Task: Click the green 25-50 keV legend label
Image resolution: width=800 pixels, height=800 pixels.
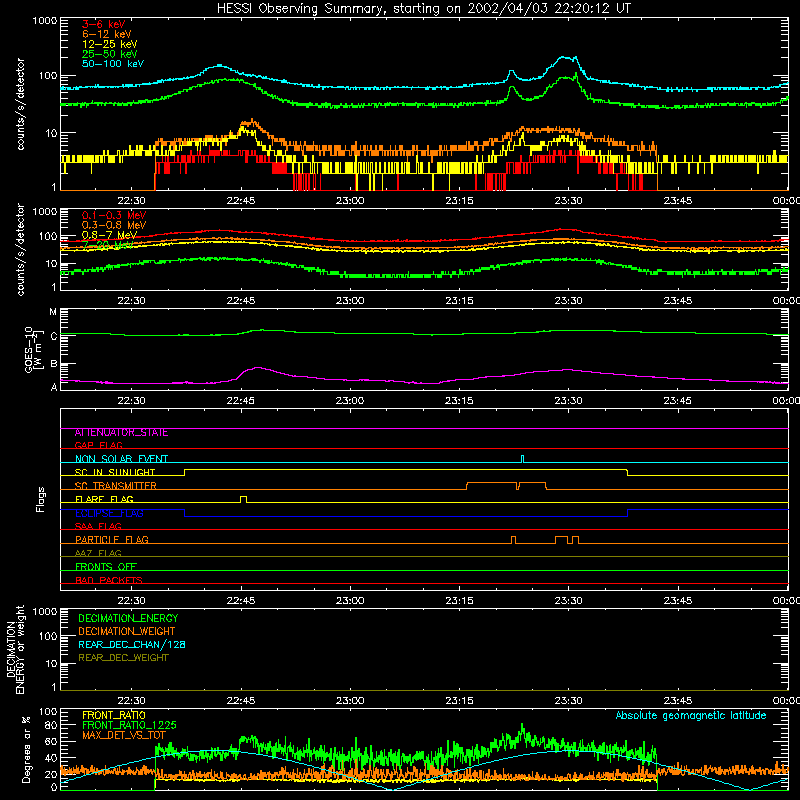Action: coord(110,54)
